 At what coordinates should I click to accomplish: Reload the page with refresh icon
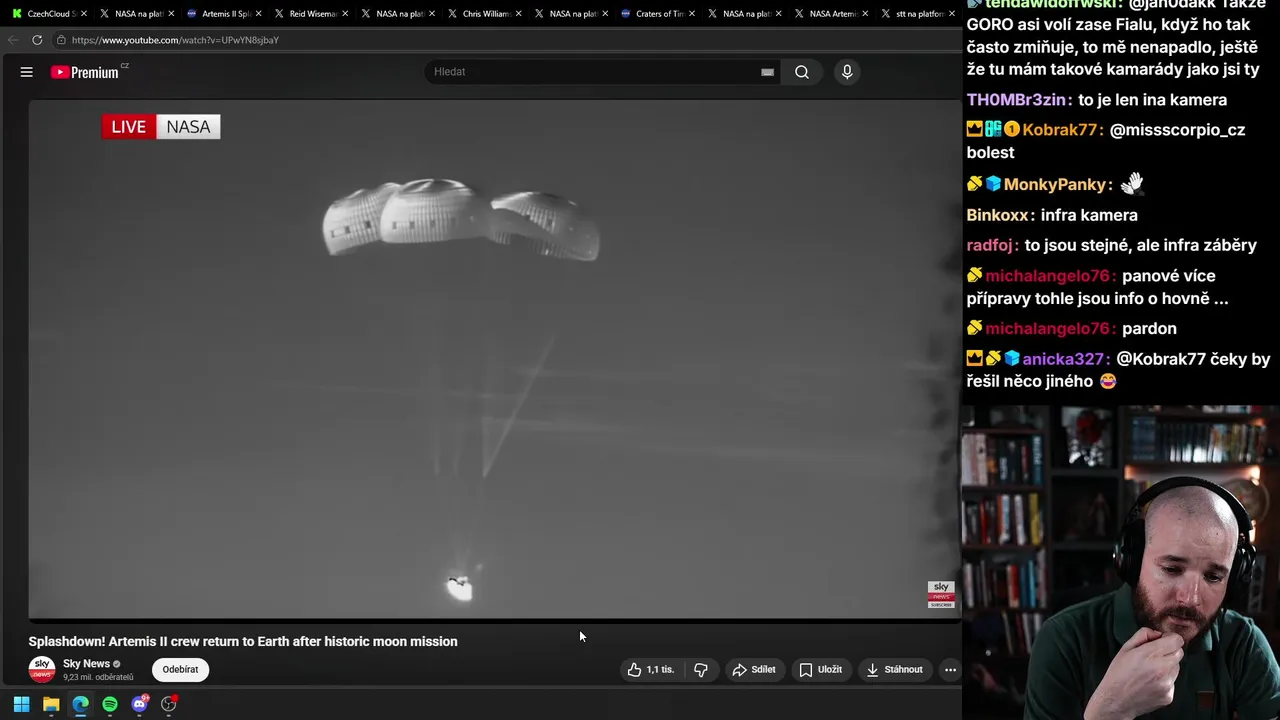(37, 40)
